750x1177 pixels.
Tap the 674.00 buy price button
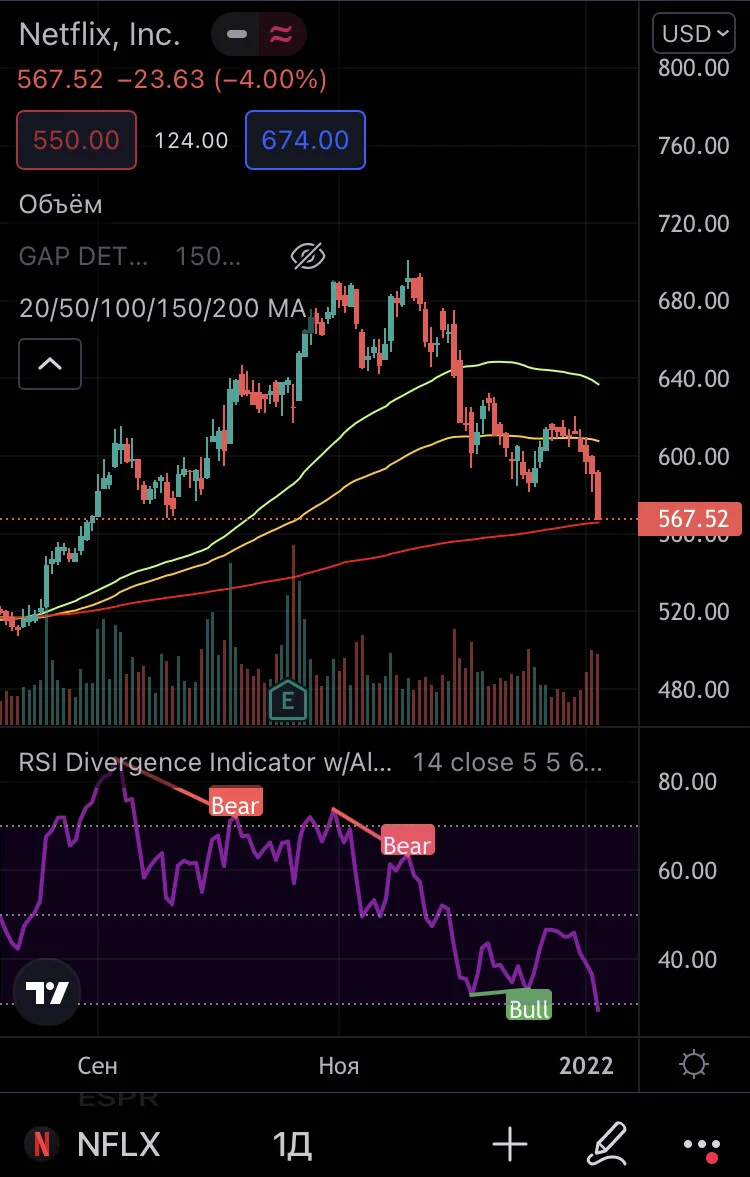pos(306,140)
